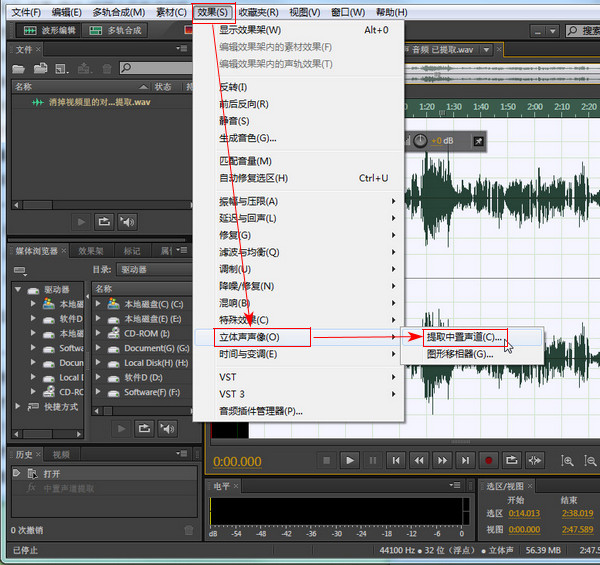This screenshot has height=565, width=600.
Task: Switch to 视频 tab
Action: tap(61, 454)
